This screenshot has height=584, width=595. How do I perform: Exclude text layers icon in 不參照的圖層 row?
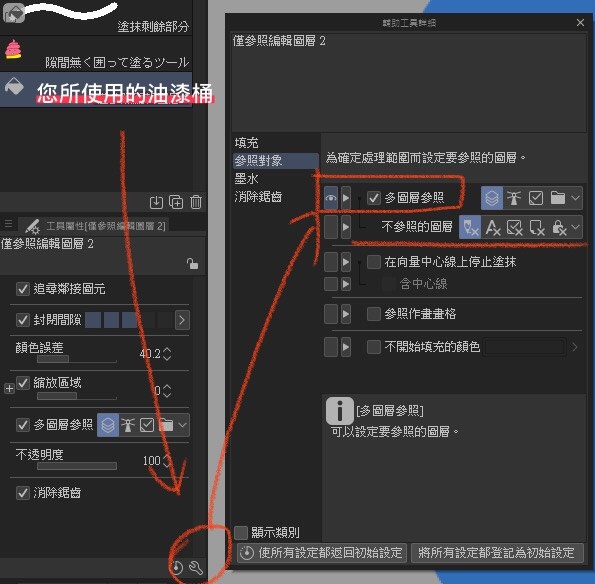(493, 227)
